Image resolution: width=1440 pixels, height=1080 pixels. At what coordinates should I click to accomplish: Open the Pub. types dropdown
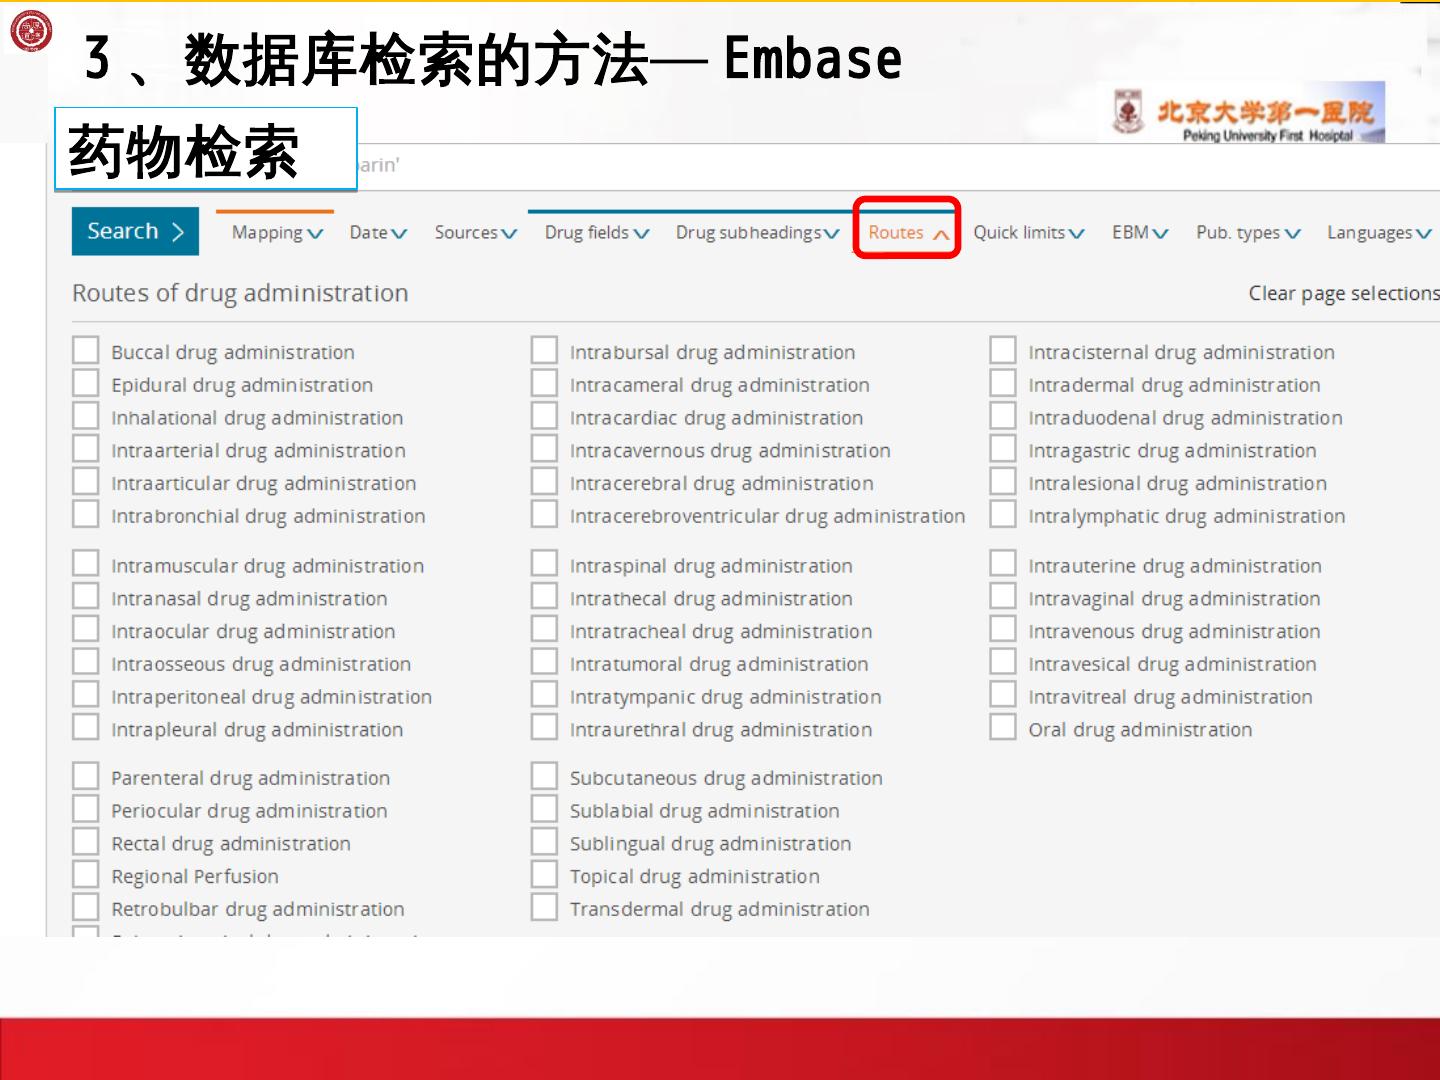(x=1248, y=232)
